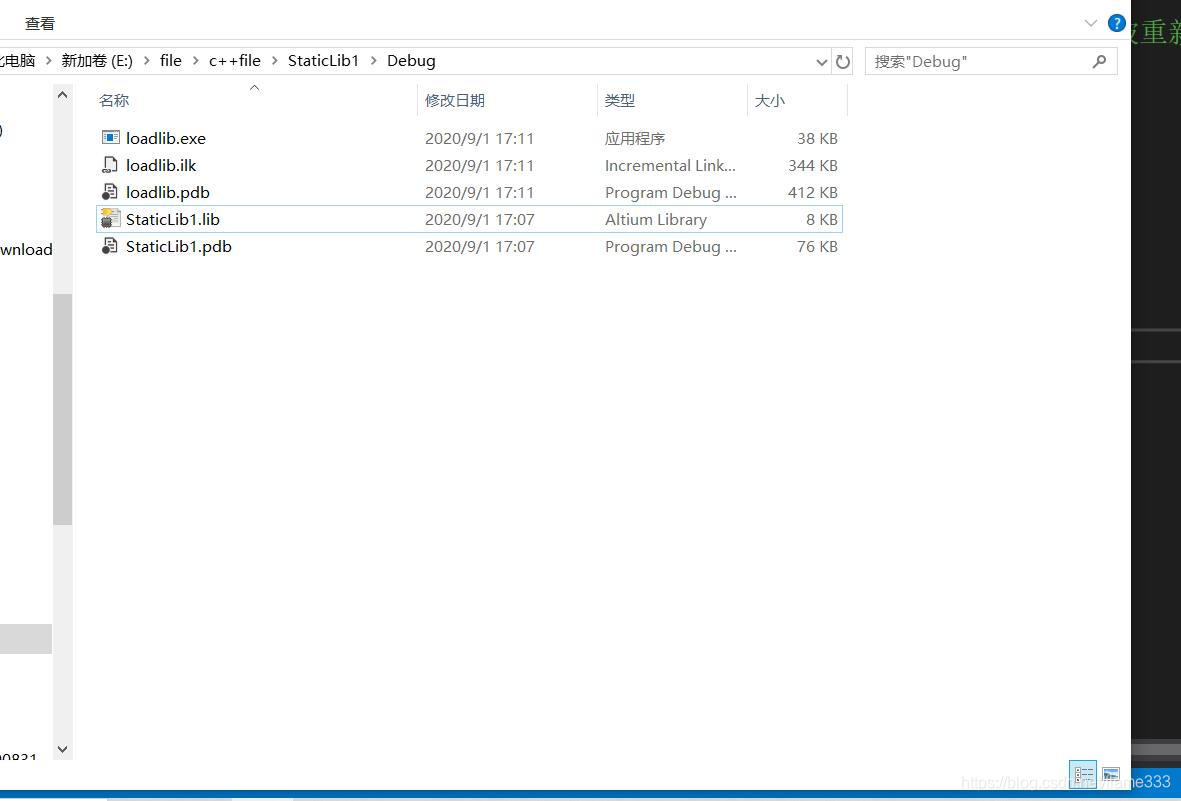
Task: Expand breadcrumb arrow after StaticLib1
Action: 373,61
